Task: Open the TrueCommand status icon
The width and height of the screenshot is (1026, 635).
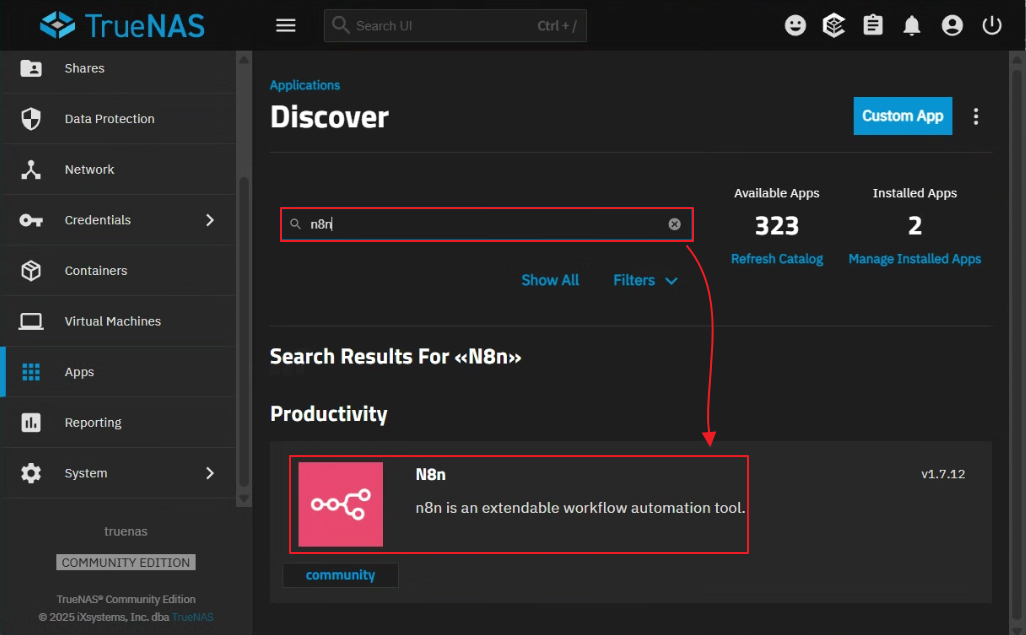Action: coord(834,26)
